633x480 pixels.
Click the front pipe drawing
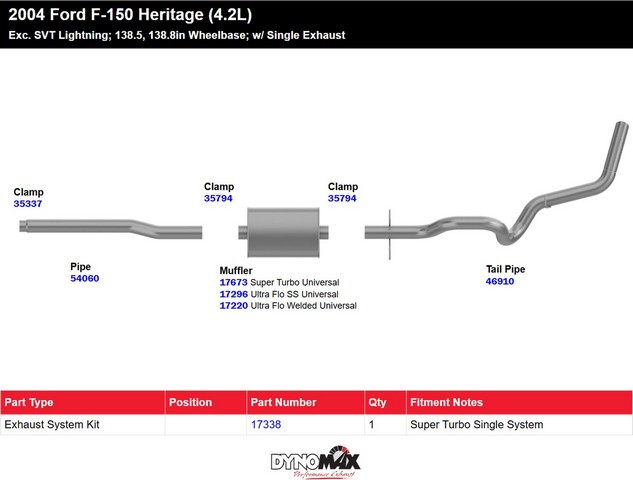click(x=110, y=228)
